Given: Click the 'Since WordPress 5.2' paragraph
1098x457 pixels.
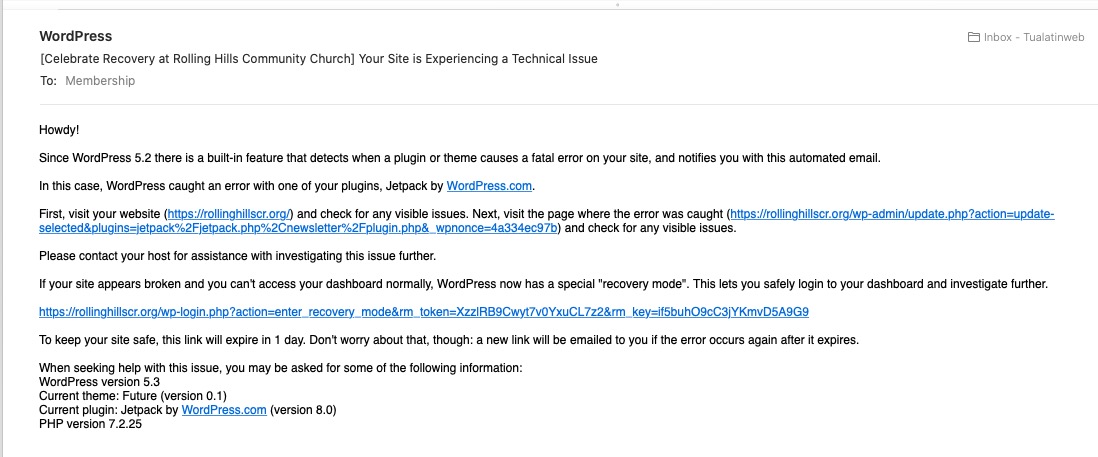Looking at the screenshot, I should [x=460, y=158].
